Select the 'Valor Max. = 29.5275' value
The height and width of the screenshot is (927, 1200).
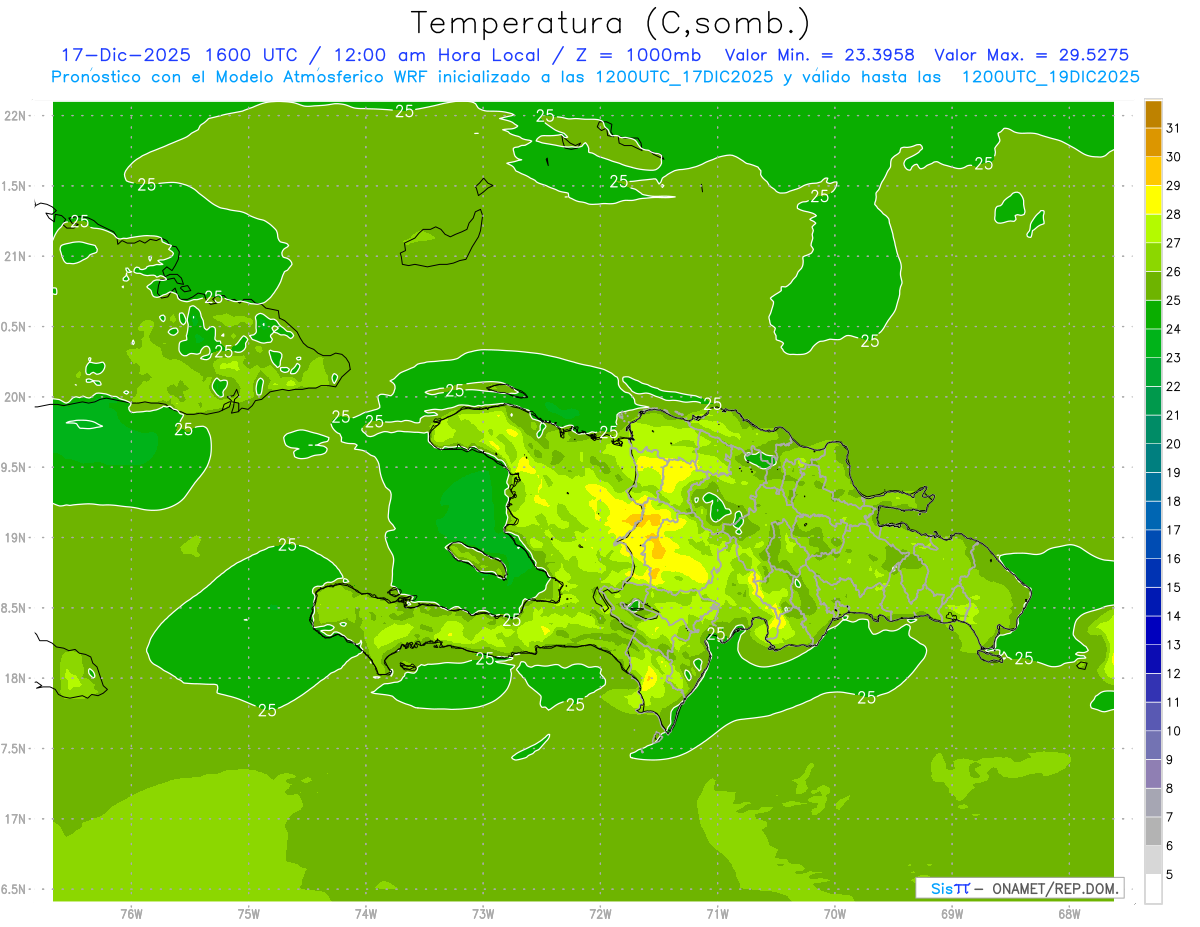point(1032,55)
